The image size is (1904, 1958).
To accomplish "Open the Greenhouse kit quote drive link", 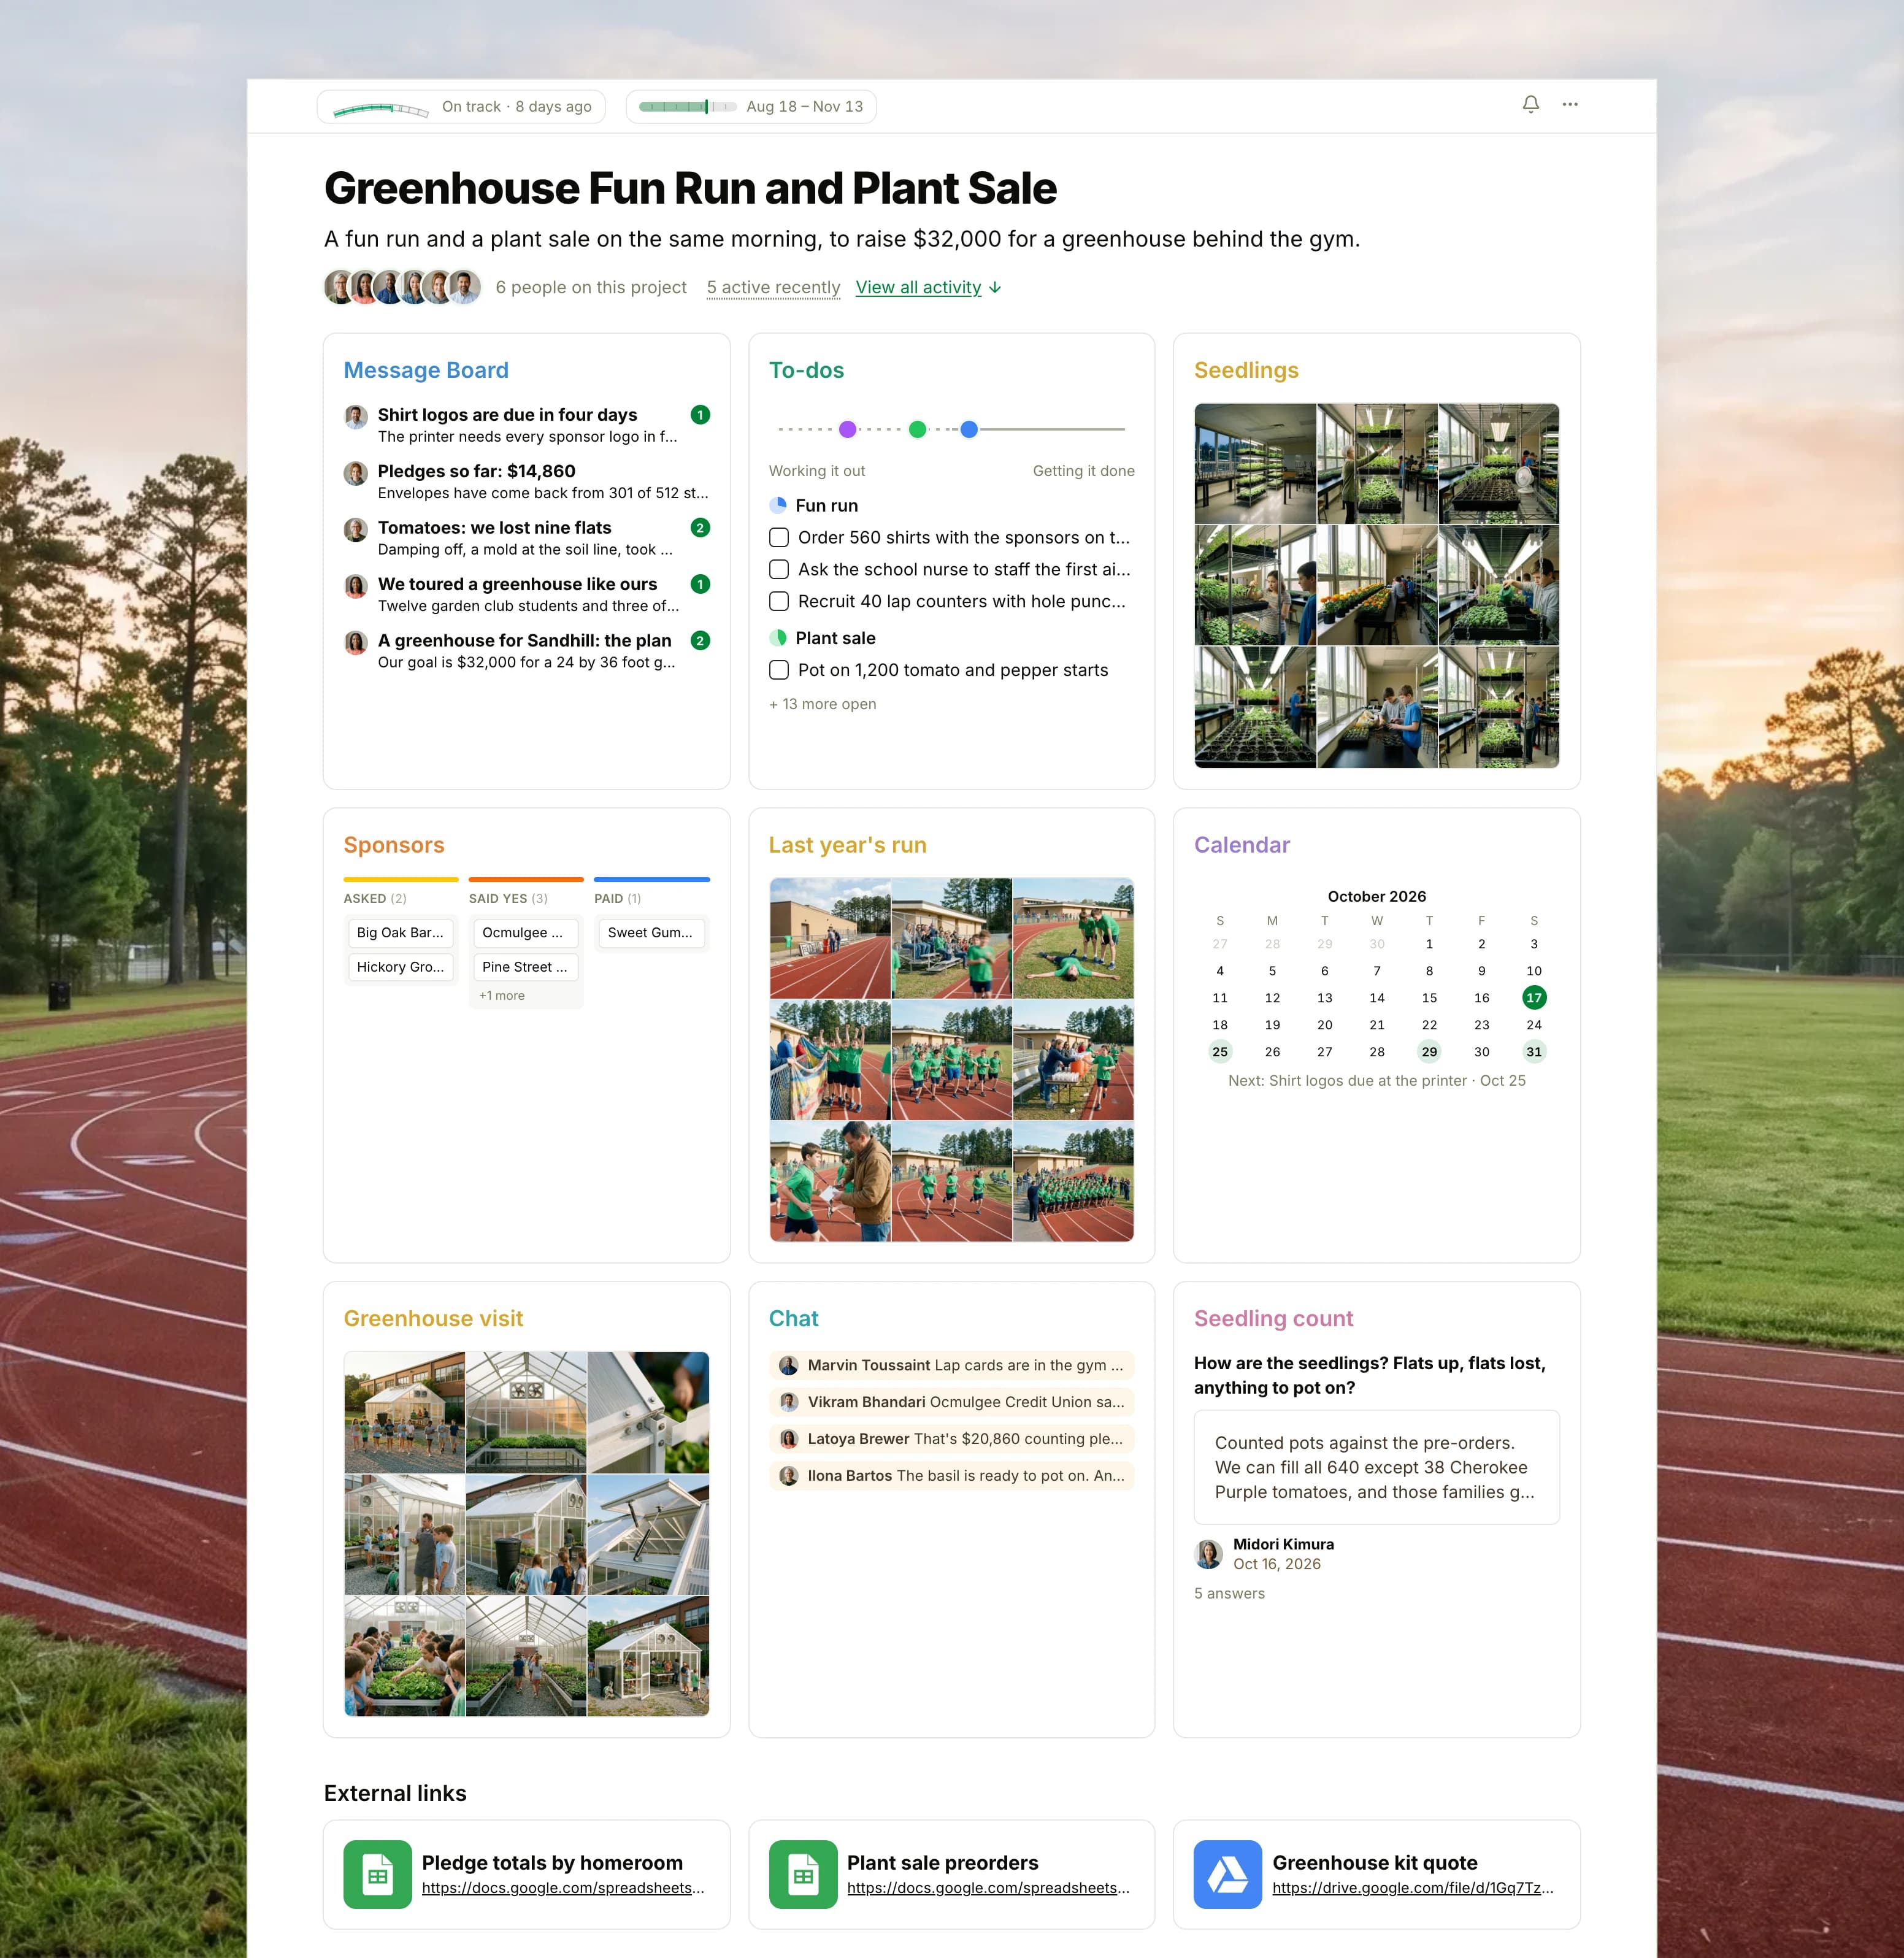I will [x=1413, y=1888].
